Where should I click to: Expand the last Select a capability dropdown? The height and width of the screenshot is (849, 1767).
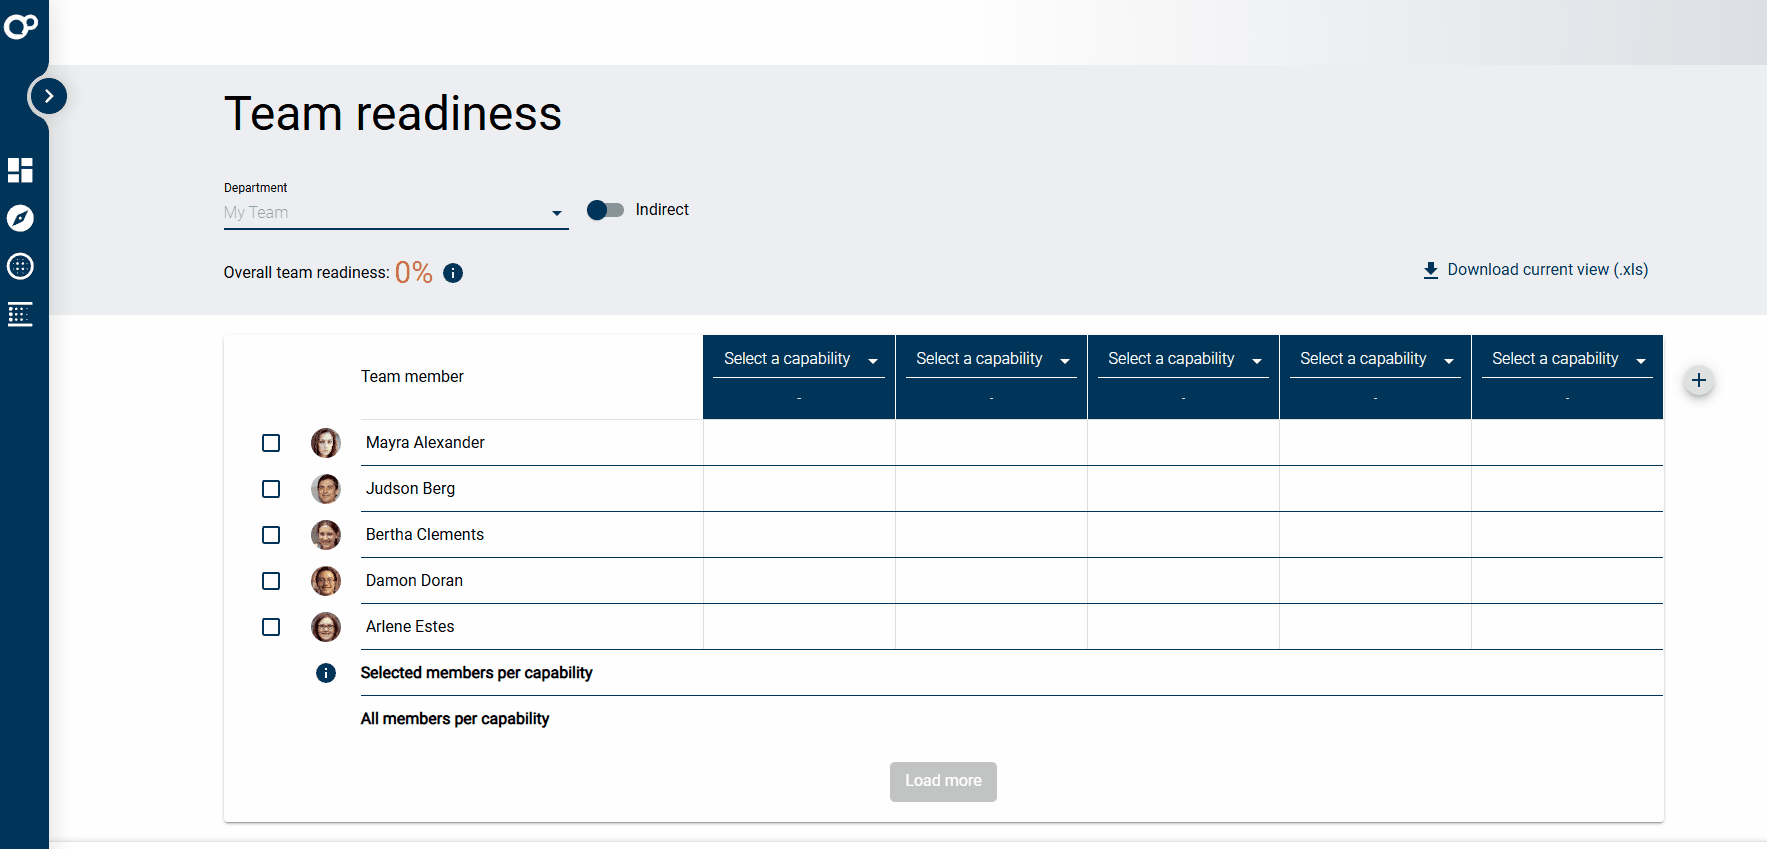pos(1567,359)
